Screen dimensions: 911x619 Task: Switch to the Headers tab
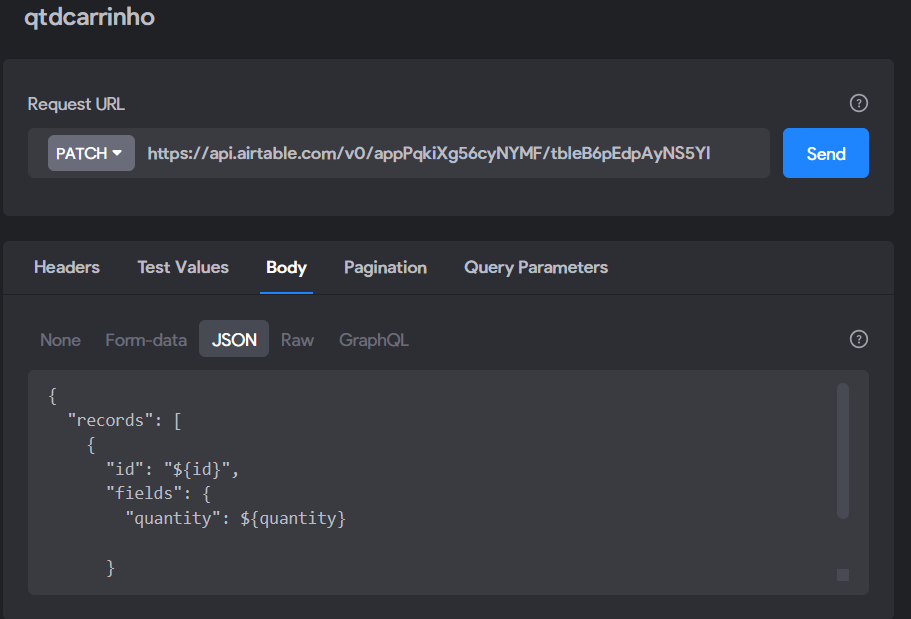coord(67,267)
